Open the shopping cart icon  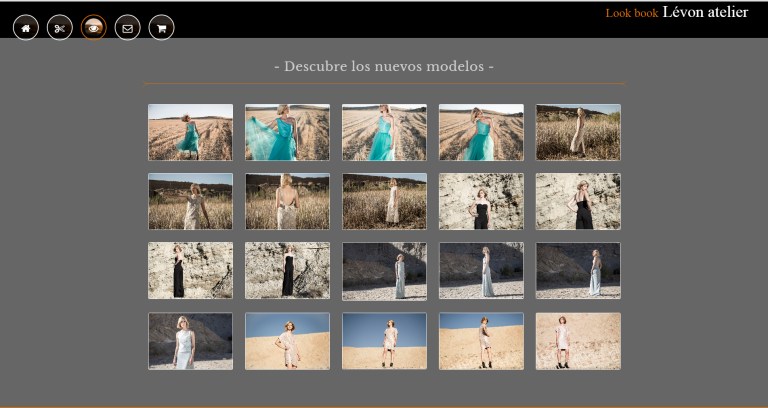(161, 28)
